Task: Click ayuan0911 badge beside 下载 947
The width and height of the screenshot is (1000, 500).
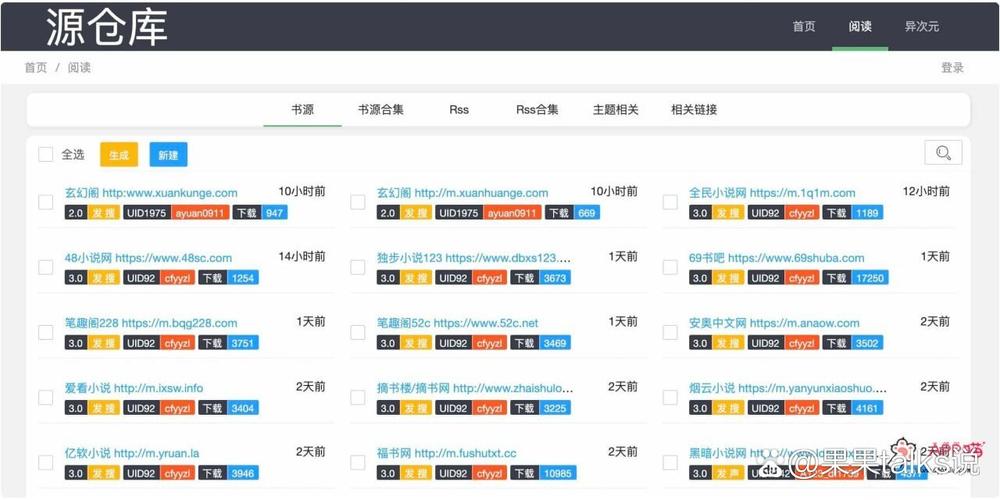Action: click(200, 213)
